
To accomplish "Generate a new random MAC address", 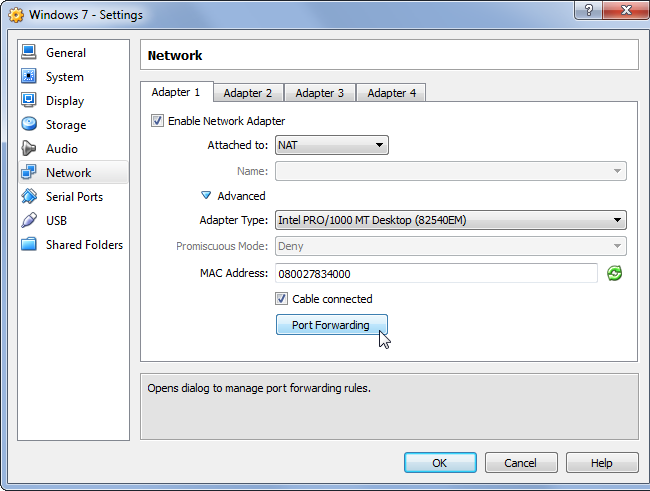I will 615,273.
